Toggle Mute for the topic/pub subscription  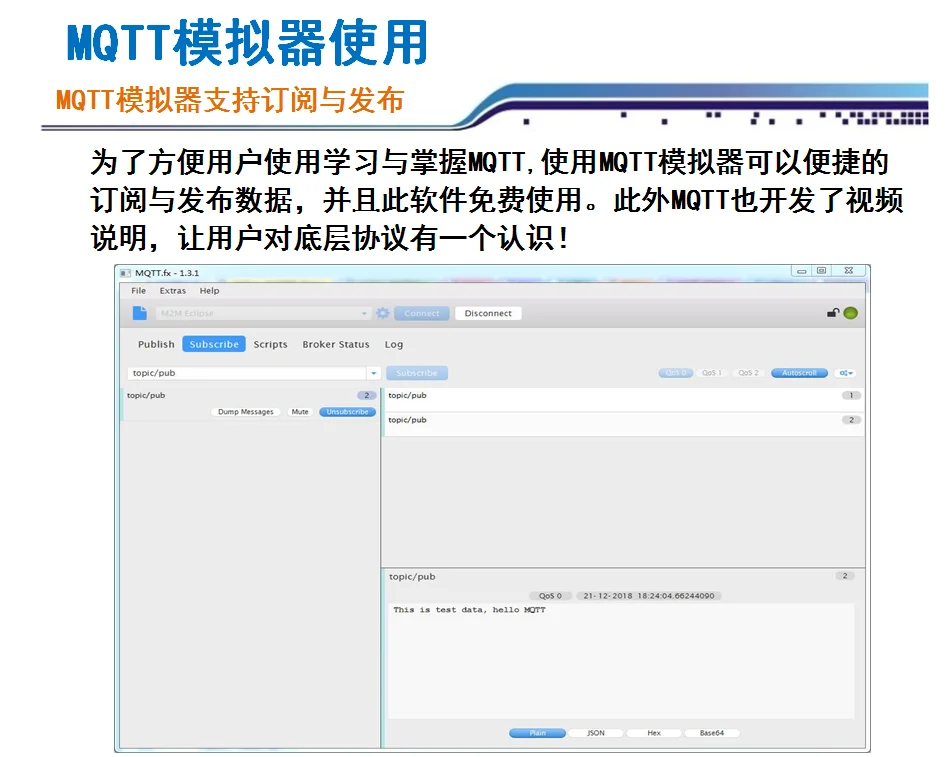300,411
